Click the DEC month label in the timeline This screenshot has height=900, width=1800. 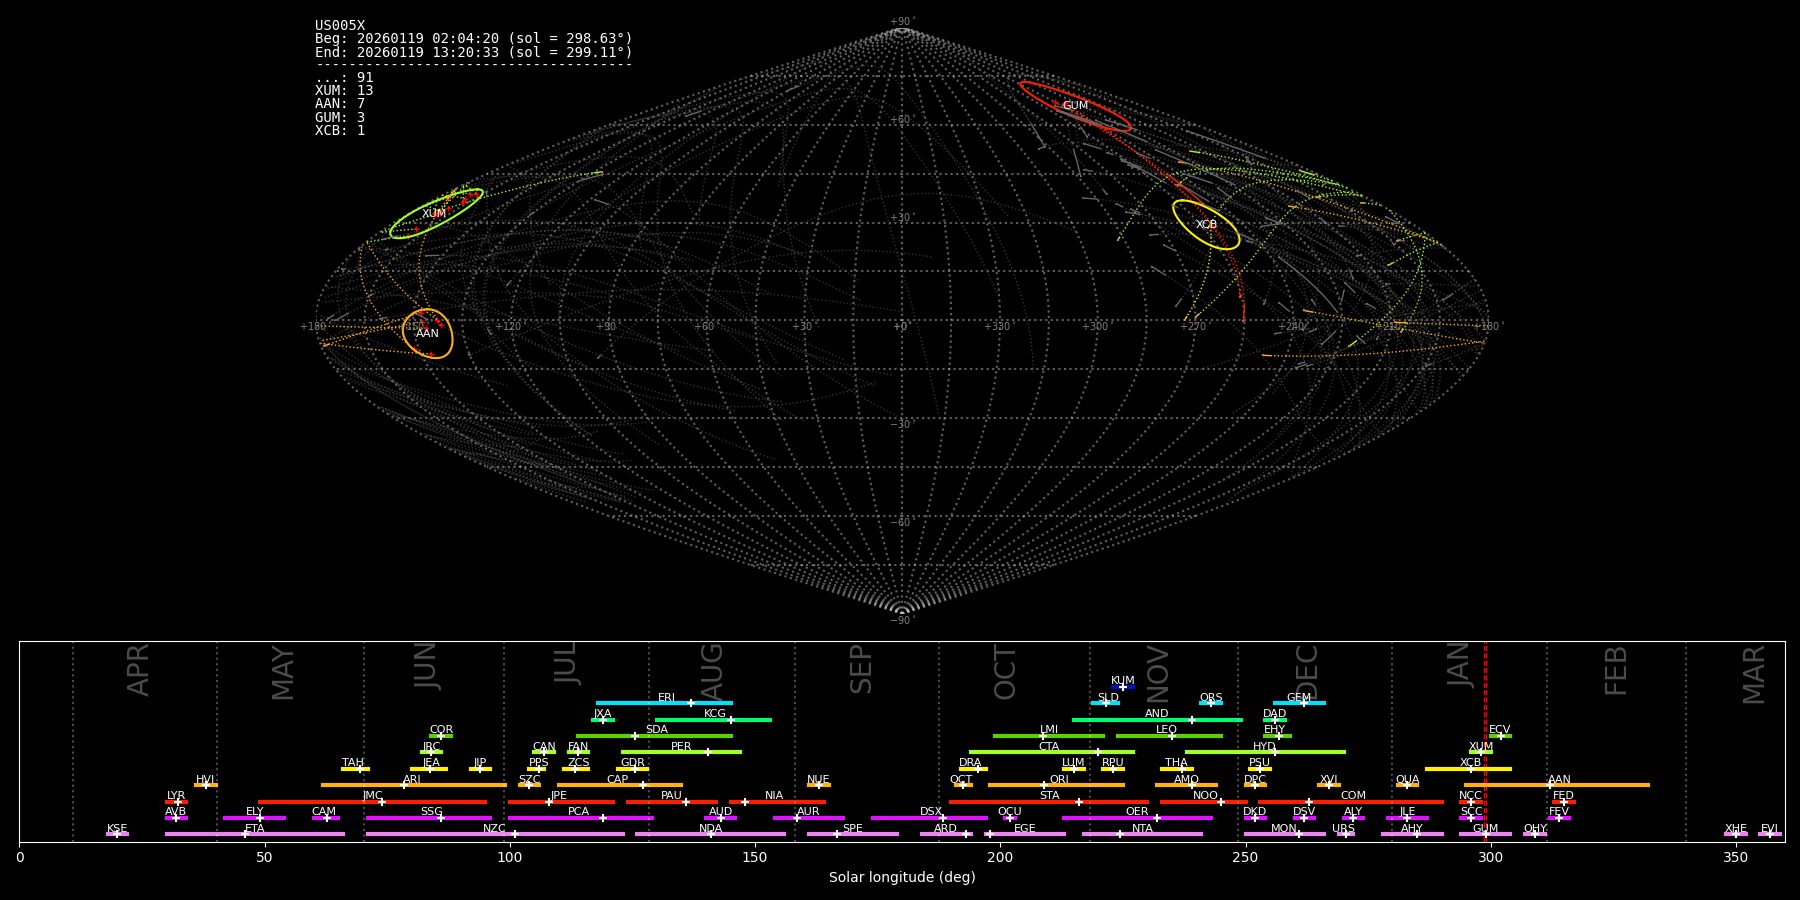pos(1307,670)
